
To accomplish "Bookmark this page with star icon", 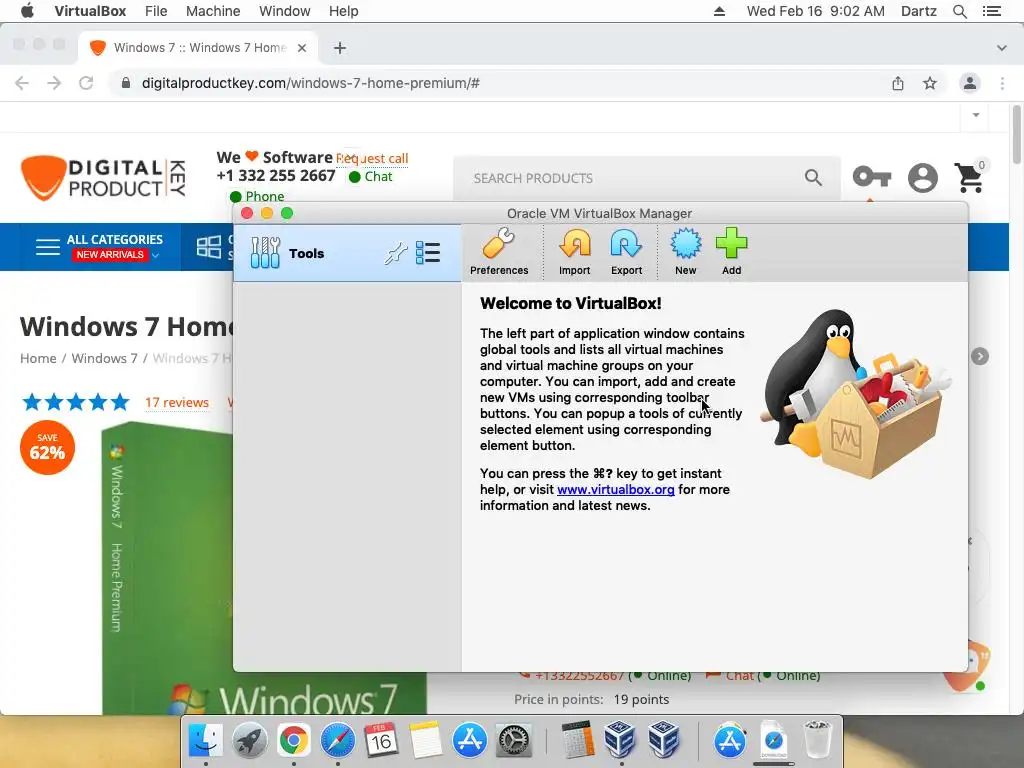I will point(930,83).
